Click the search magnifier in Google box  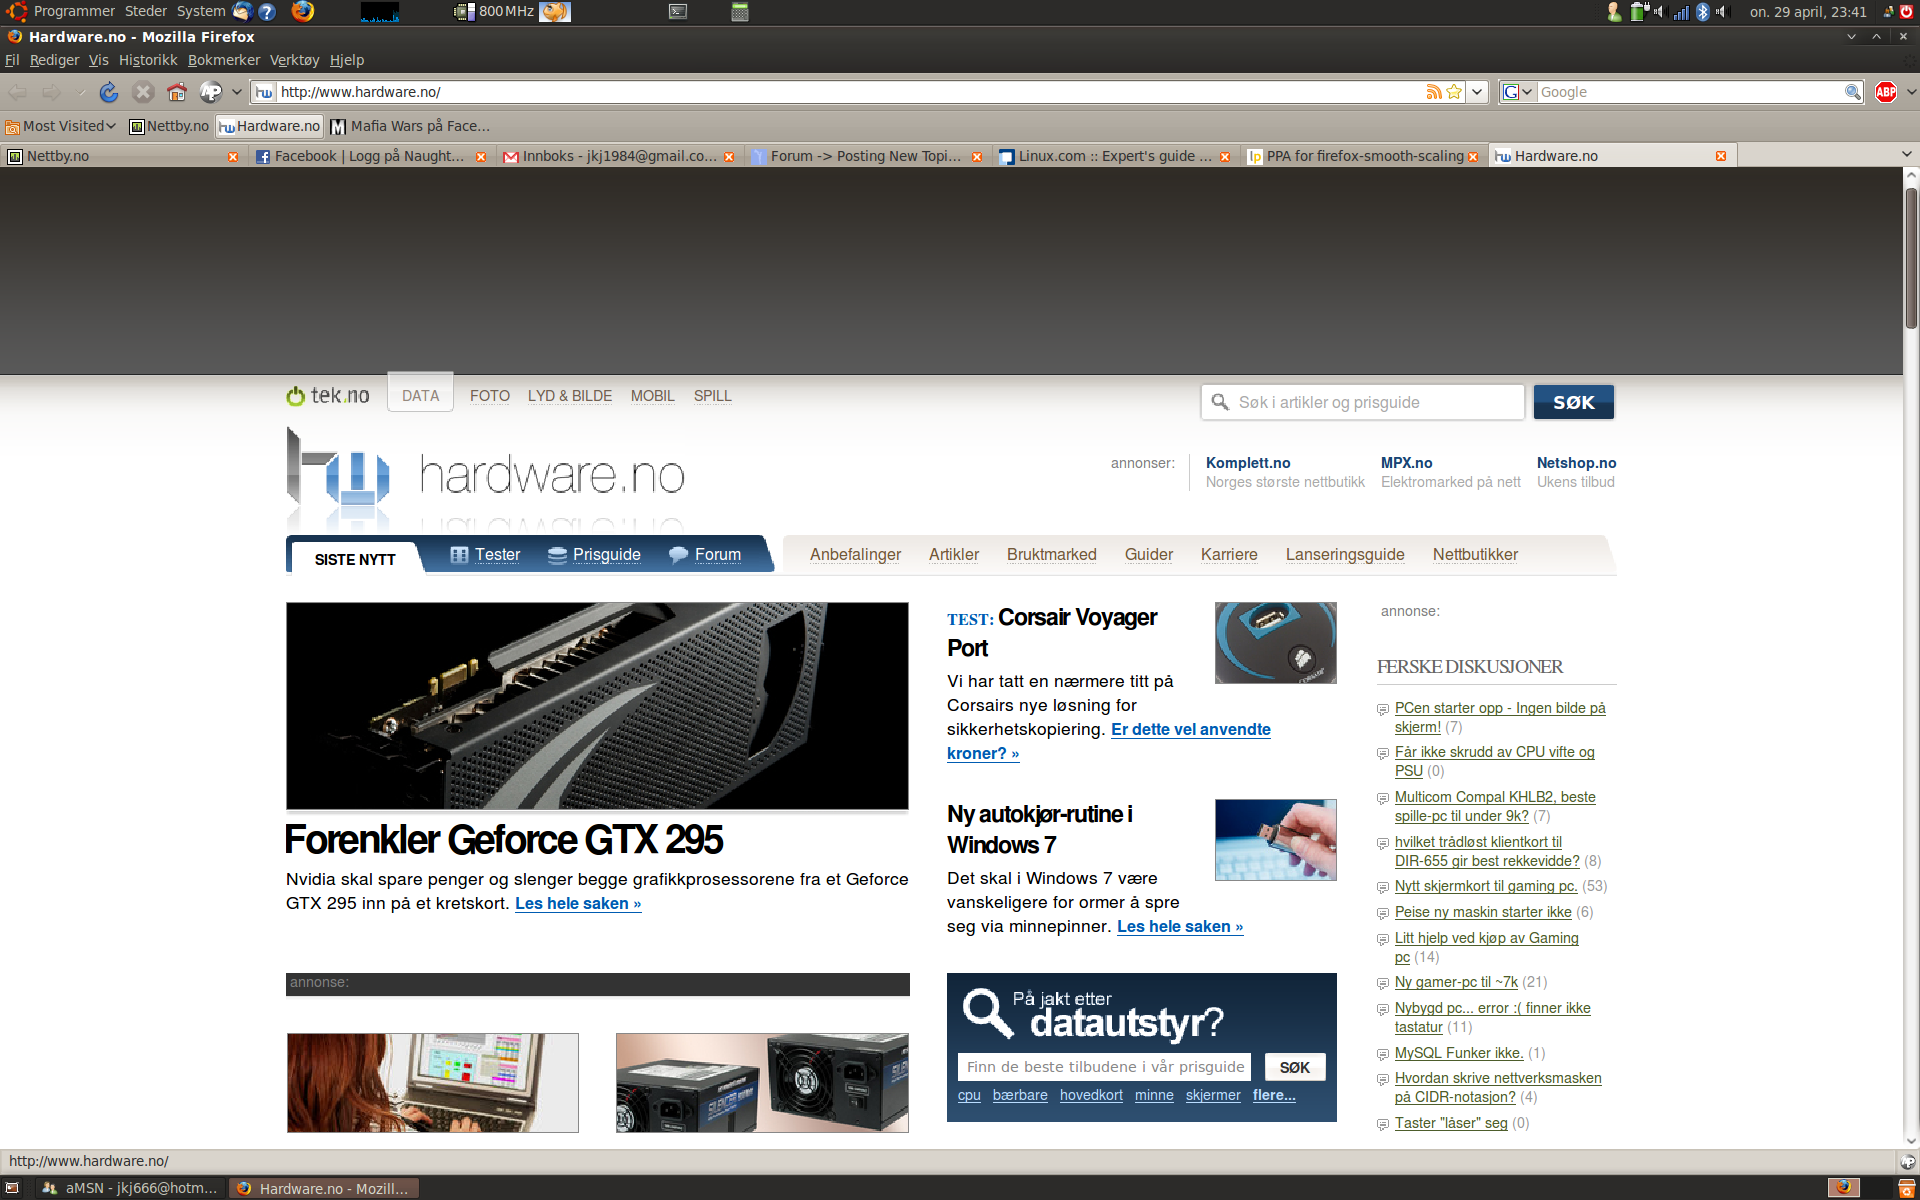pos(1852,92)
